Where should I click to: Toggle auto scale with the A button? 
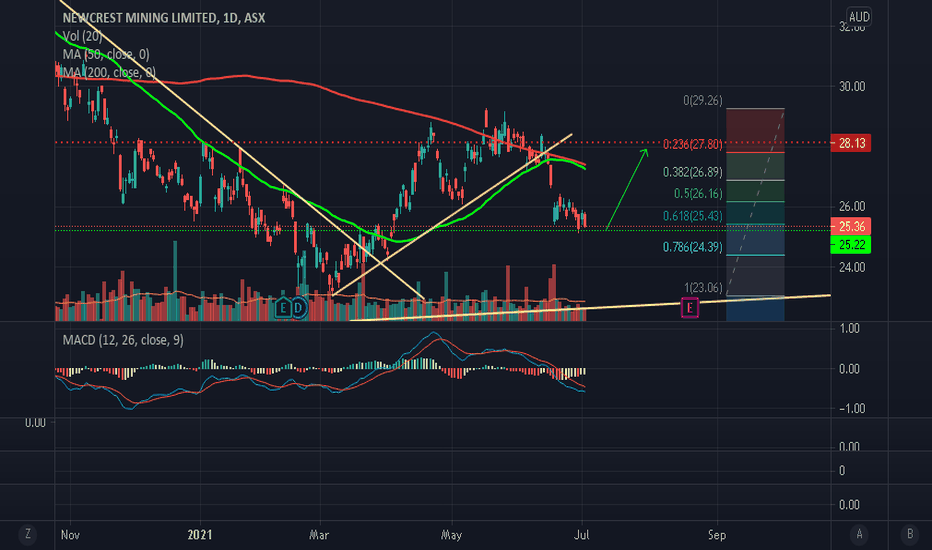(859, 534)
